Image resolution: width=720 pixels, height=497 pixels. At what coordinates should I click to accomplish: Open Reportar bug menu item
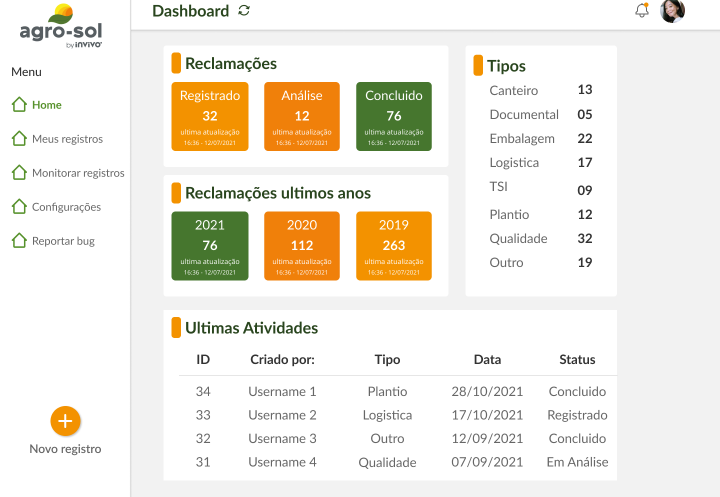coord(63,241)
